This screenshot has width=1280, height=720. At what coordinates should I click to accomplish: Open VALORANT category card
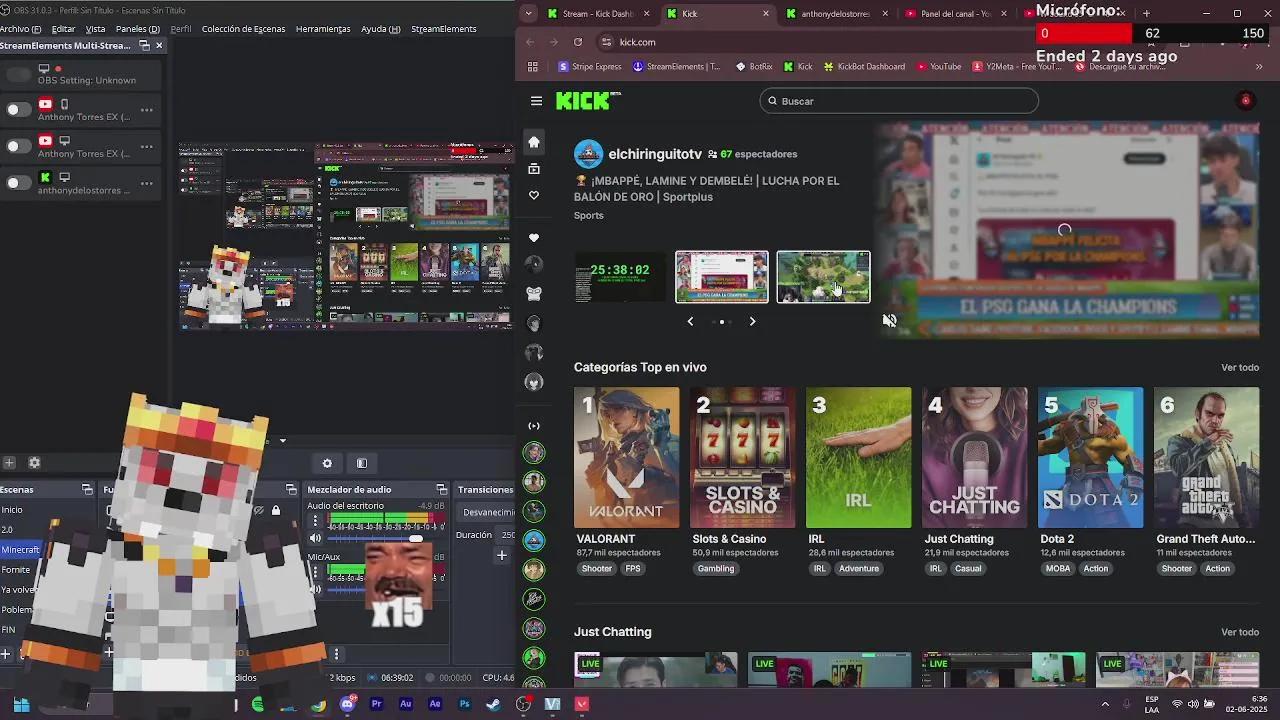click(x=626, y=458)
